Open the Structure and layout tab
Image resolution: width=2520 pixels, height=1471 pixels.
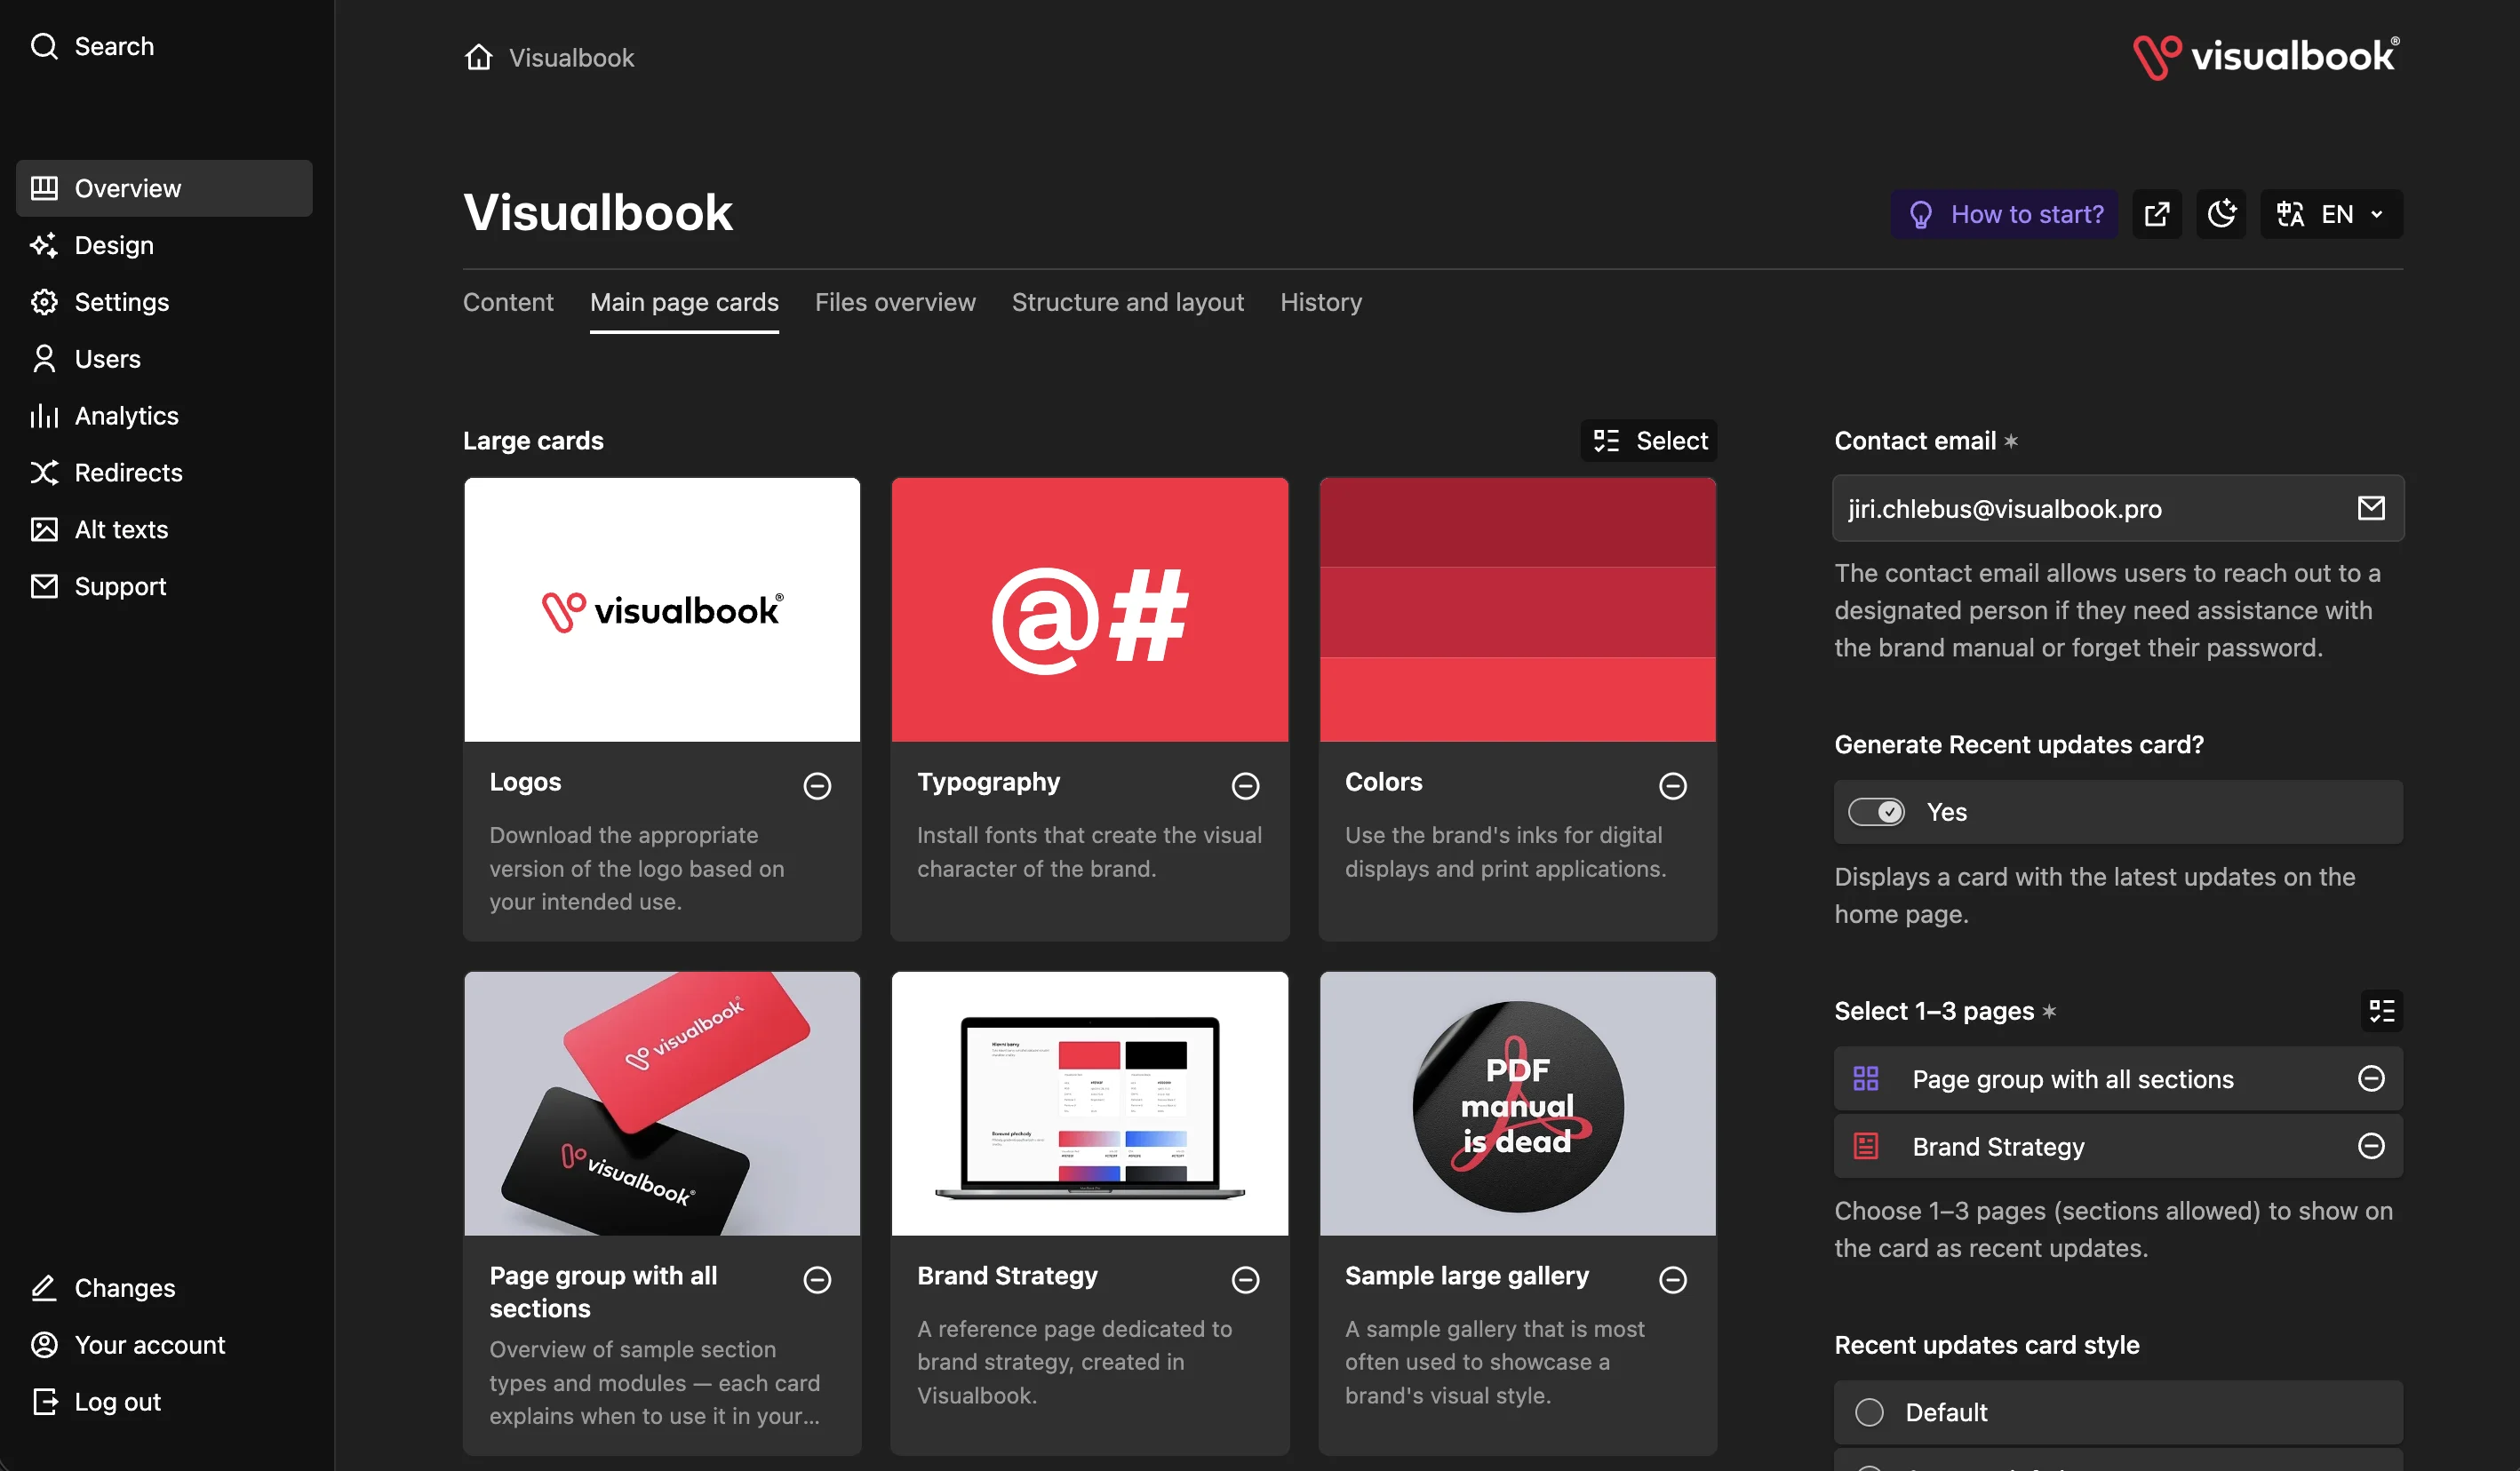coord(1127,302)
